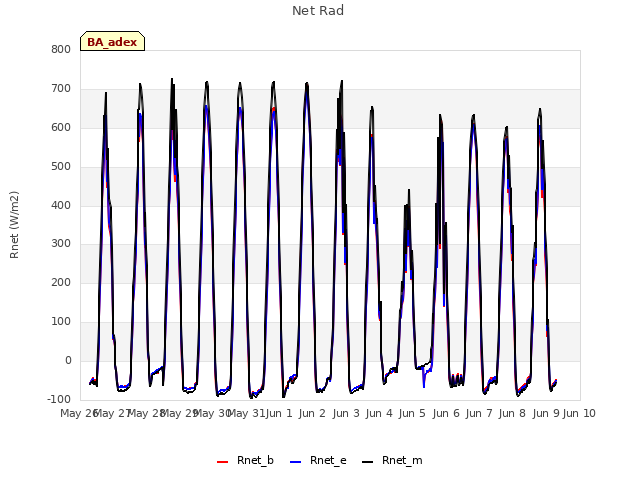Select the Rnet_b legend entry
Screen dimensions: 640x480
coord(245,460)
